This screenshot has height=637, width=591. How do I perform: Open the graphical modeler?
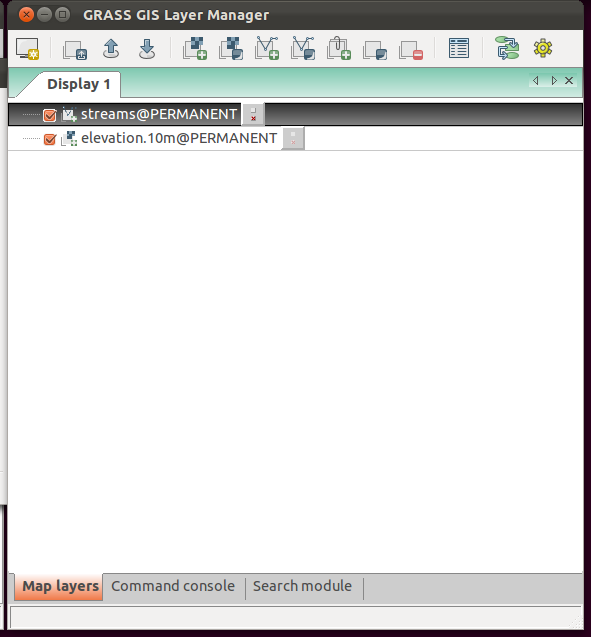pyautogui.click(x=507, y=48)
